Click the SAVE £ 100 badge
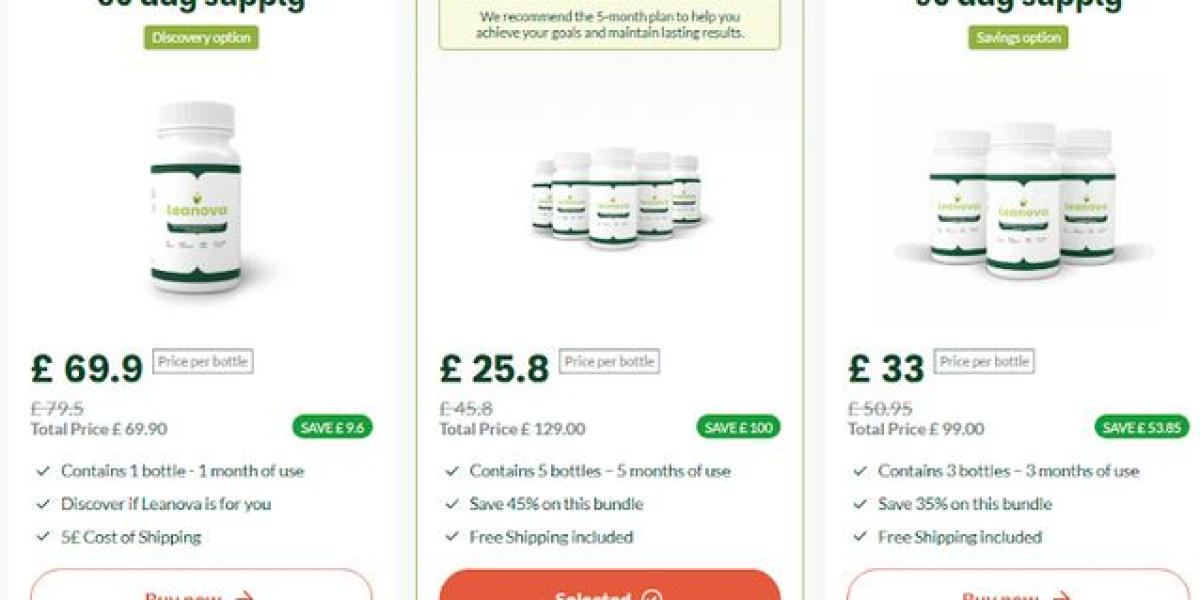Viewport: 1200px width, 600px height. click(x=739, y=427)
